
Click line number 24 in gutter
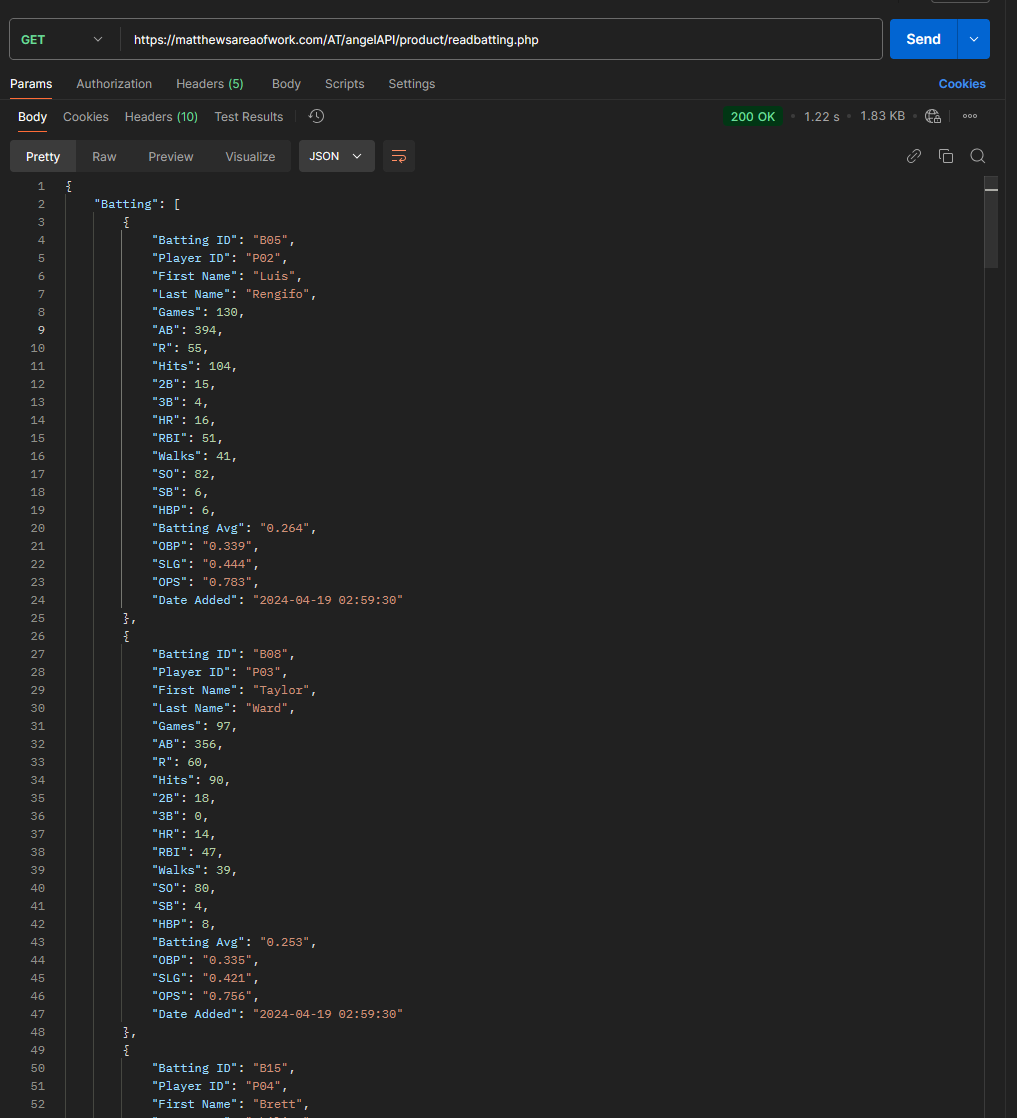[38, 600]
